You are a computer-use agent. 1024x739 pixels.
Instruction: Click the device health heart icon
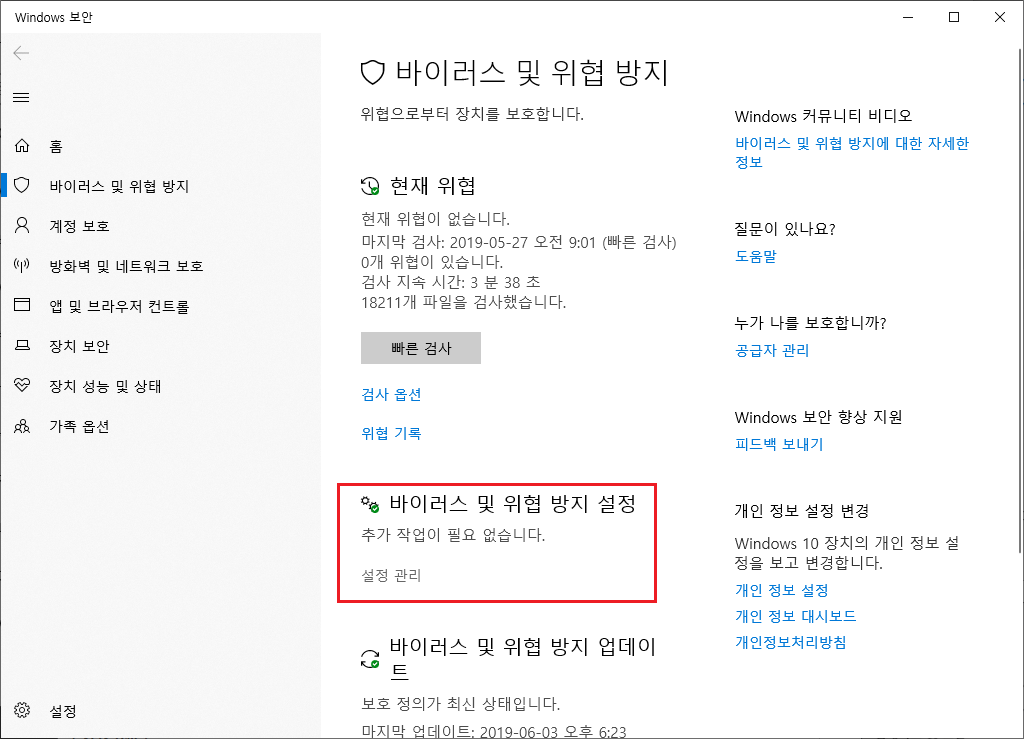click(x=22, y=385)
